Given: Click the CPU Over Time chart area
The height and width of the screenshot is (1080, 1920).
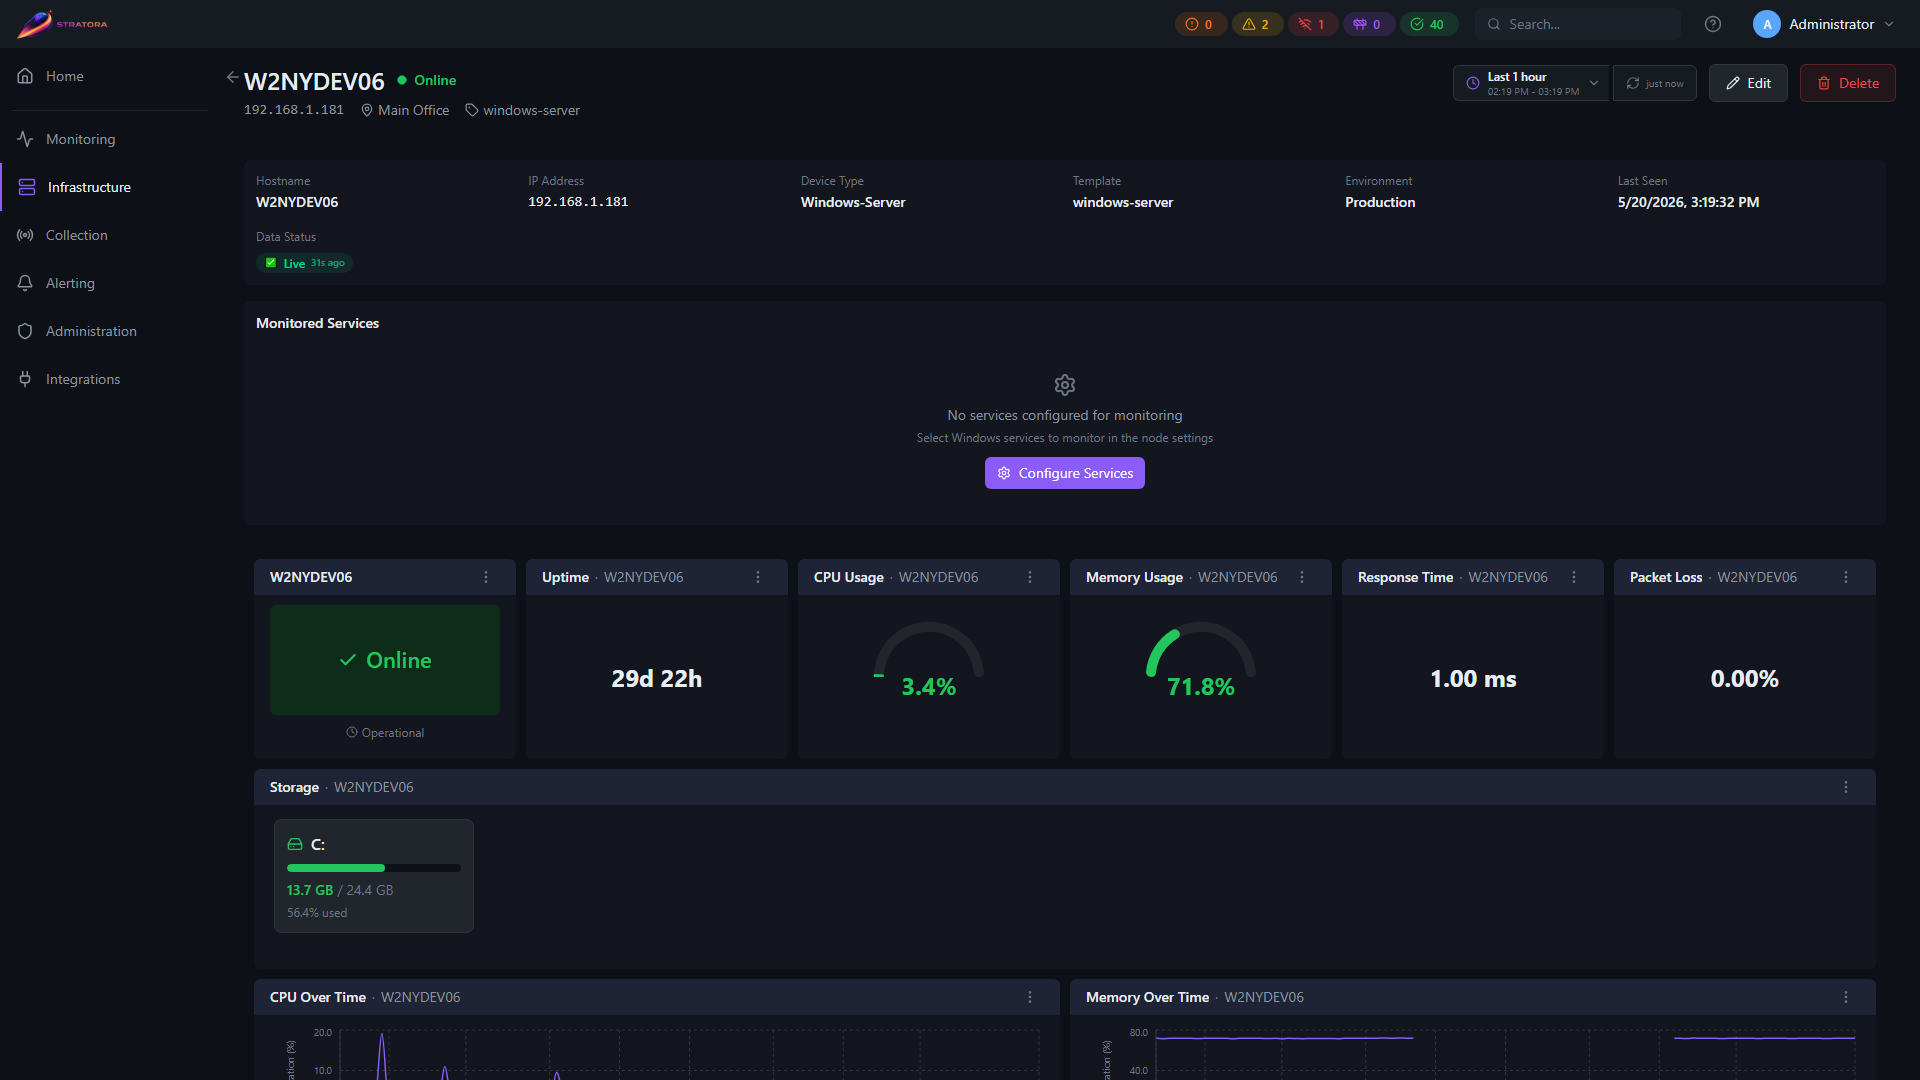Looking at the screenshot, I should point(657,1048).
